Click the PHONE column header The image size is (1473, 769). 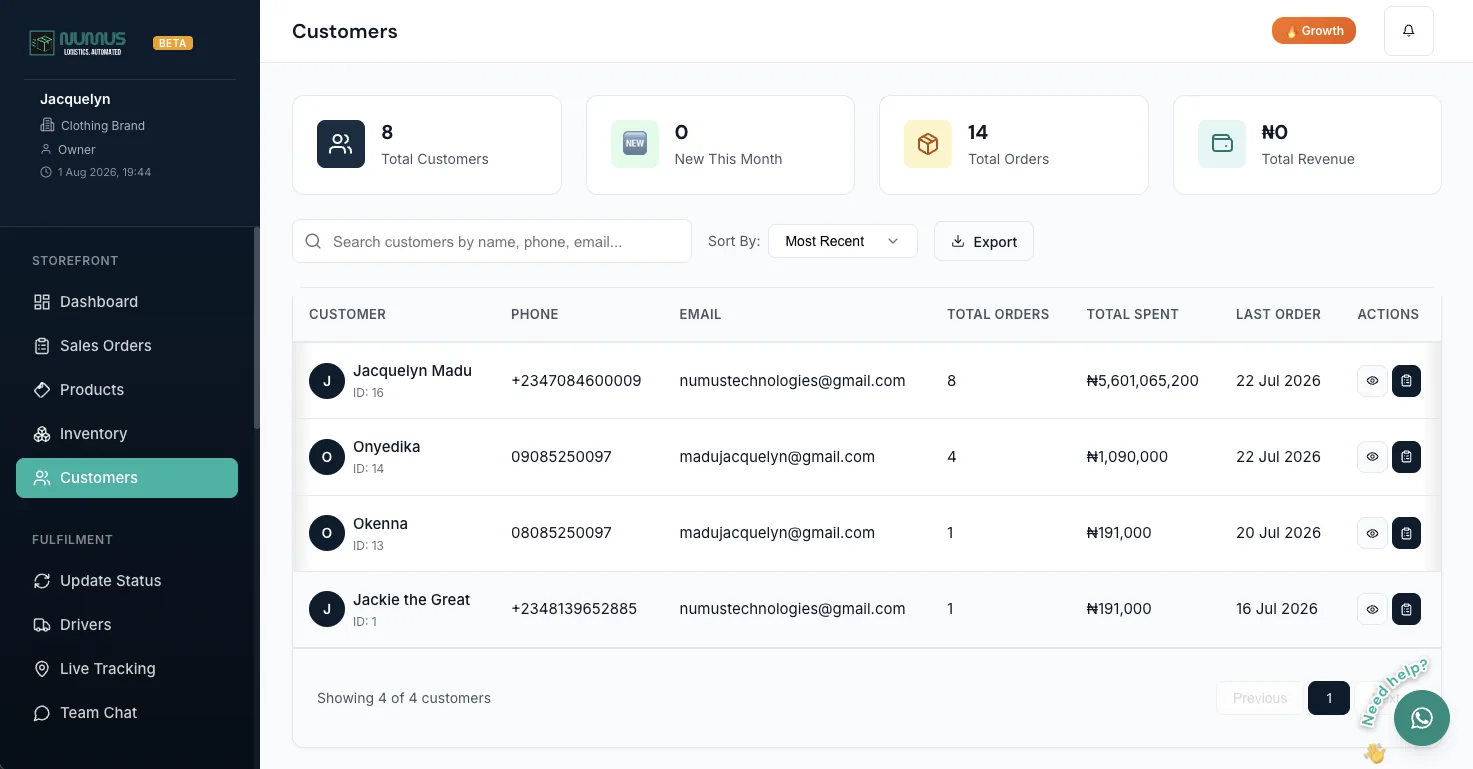click(x=535, y=314)
